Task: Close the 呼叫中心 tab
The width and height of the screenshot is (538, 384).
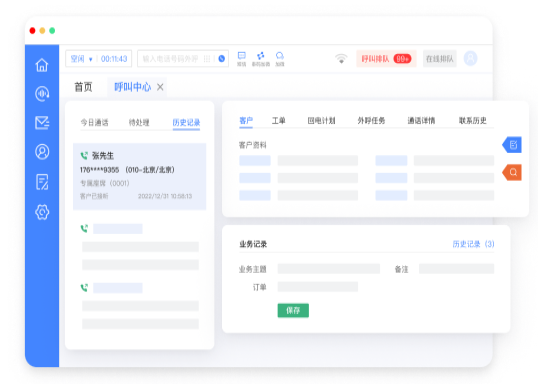Action: pos(160,87)
